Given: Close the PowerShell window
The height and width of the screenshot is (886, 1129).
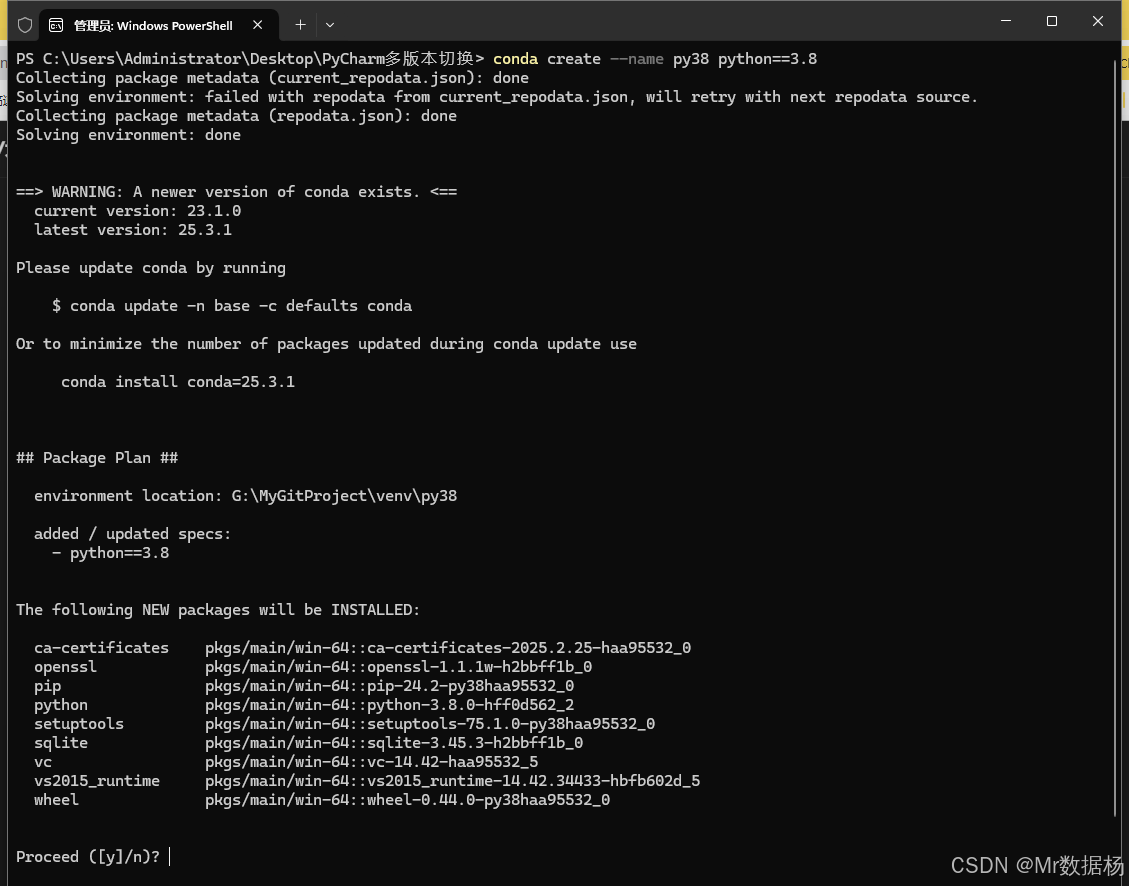Looking at the screenshot, I should [1097, 21].
